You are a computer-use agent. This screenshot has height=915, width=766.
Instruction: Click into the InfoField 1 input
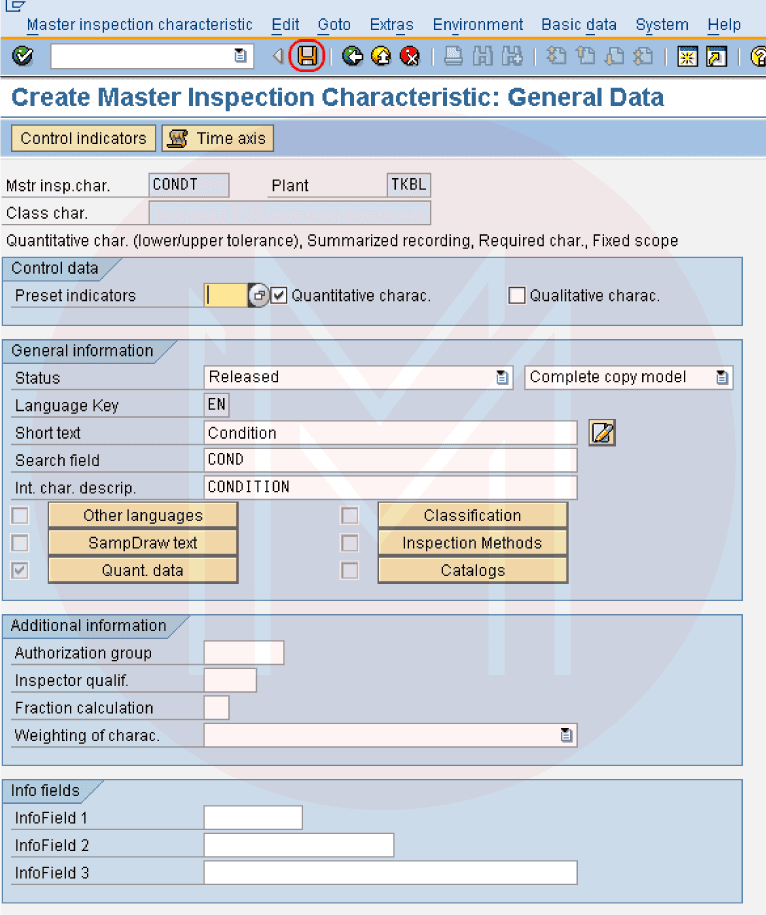(252, 818)
